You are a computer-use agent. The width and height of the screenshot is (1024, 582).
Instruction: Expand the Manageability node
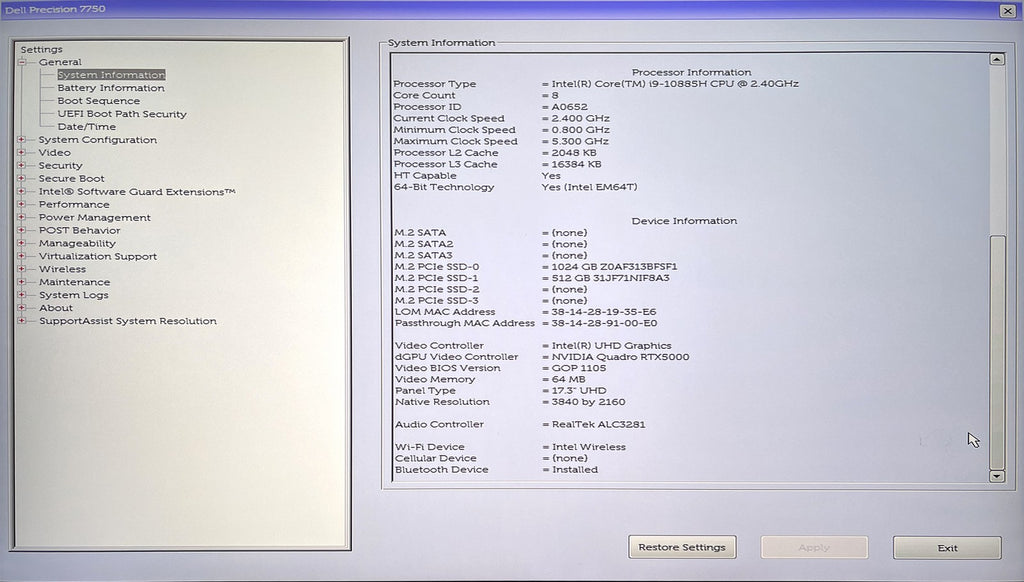point(22,243)
